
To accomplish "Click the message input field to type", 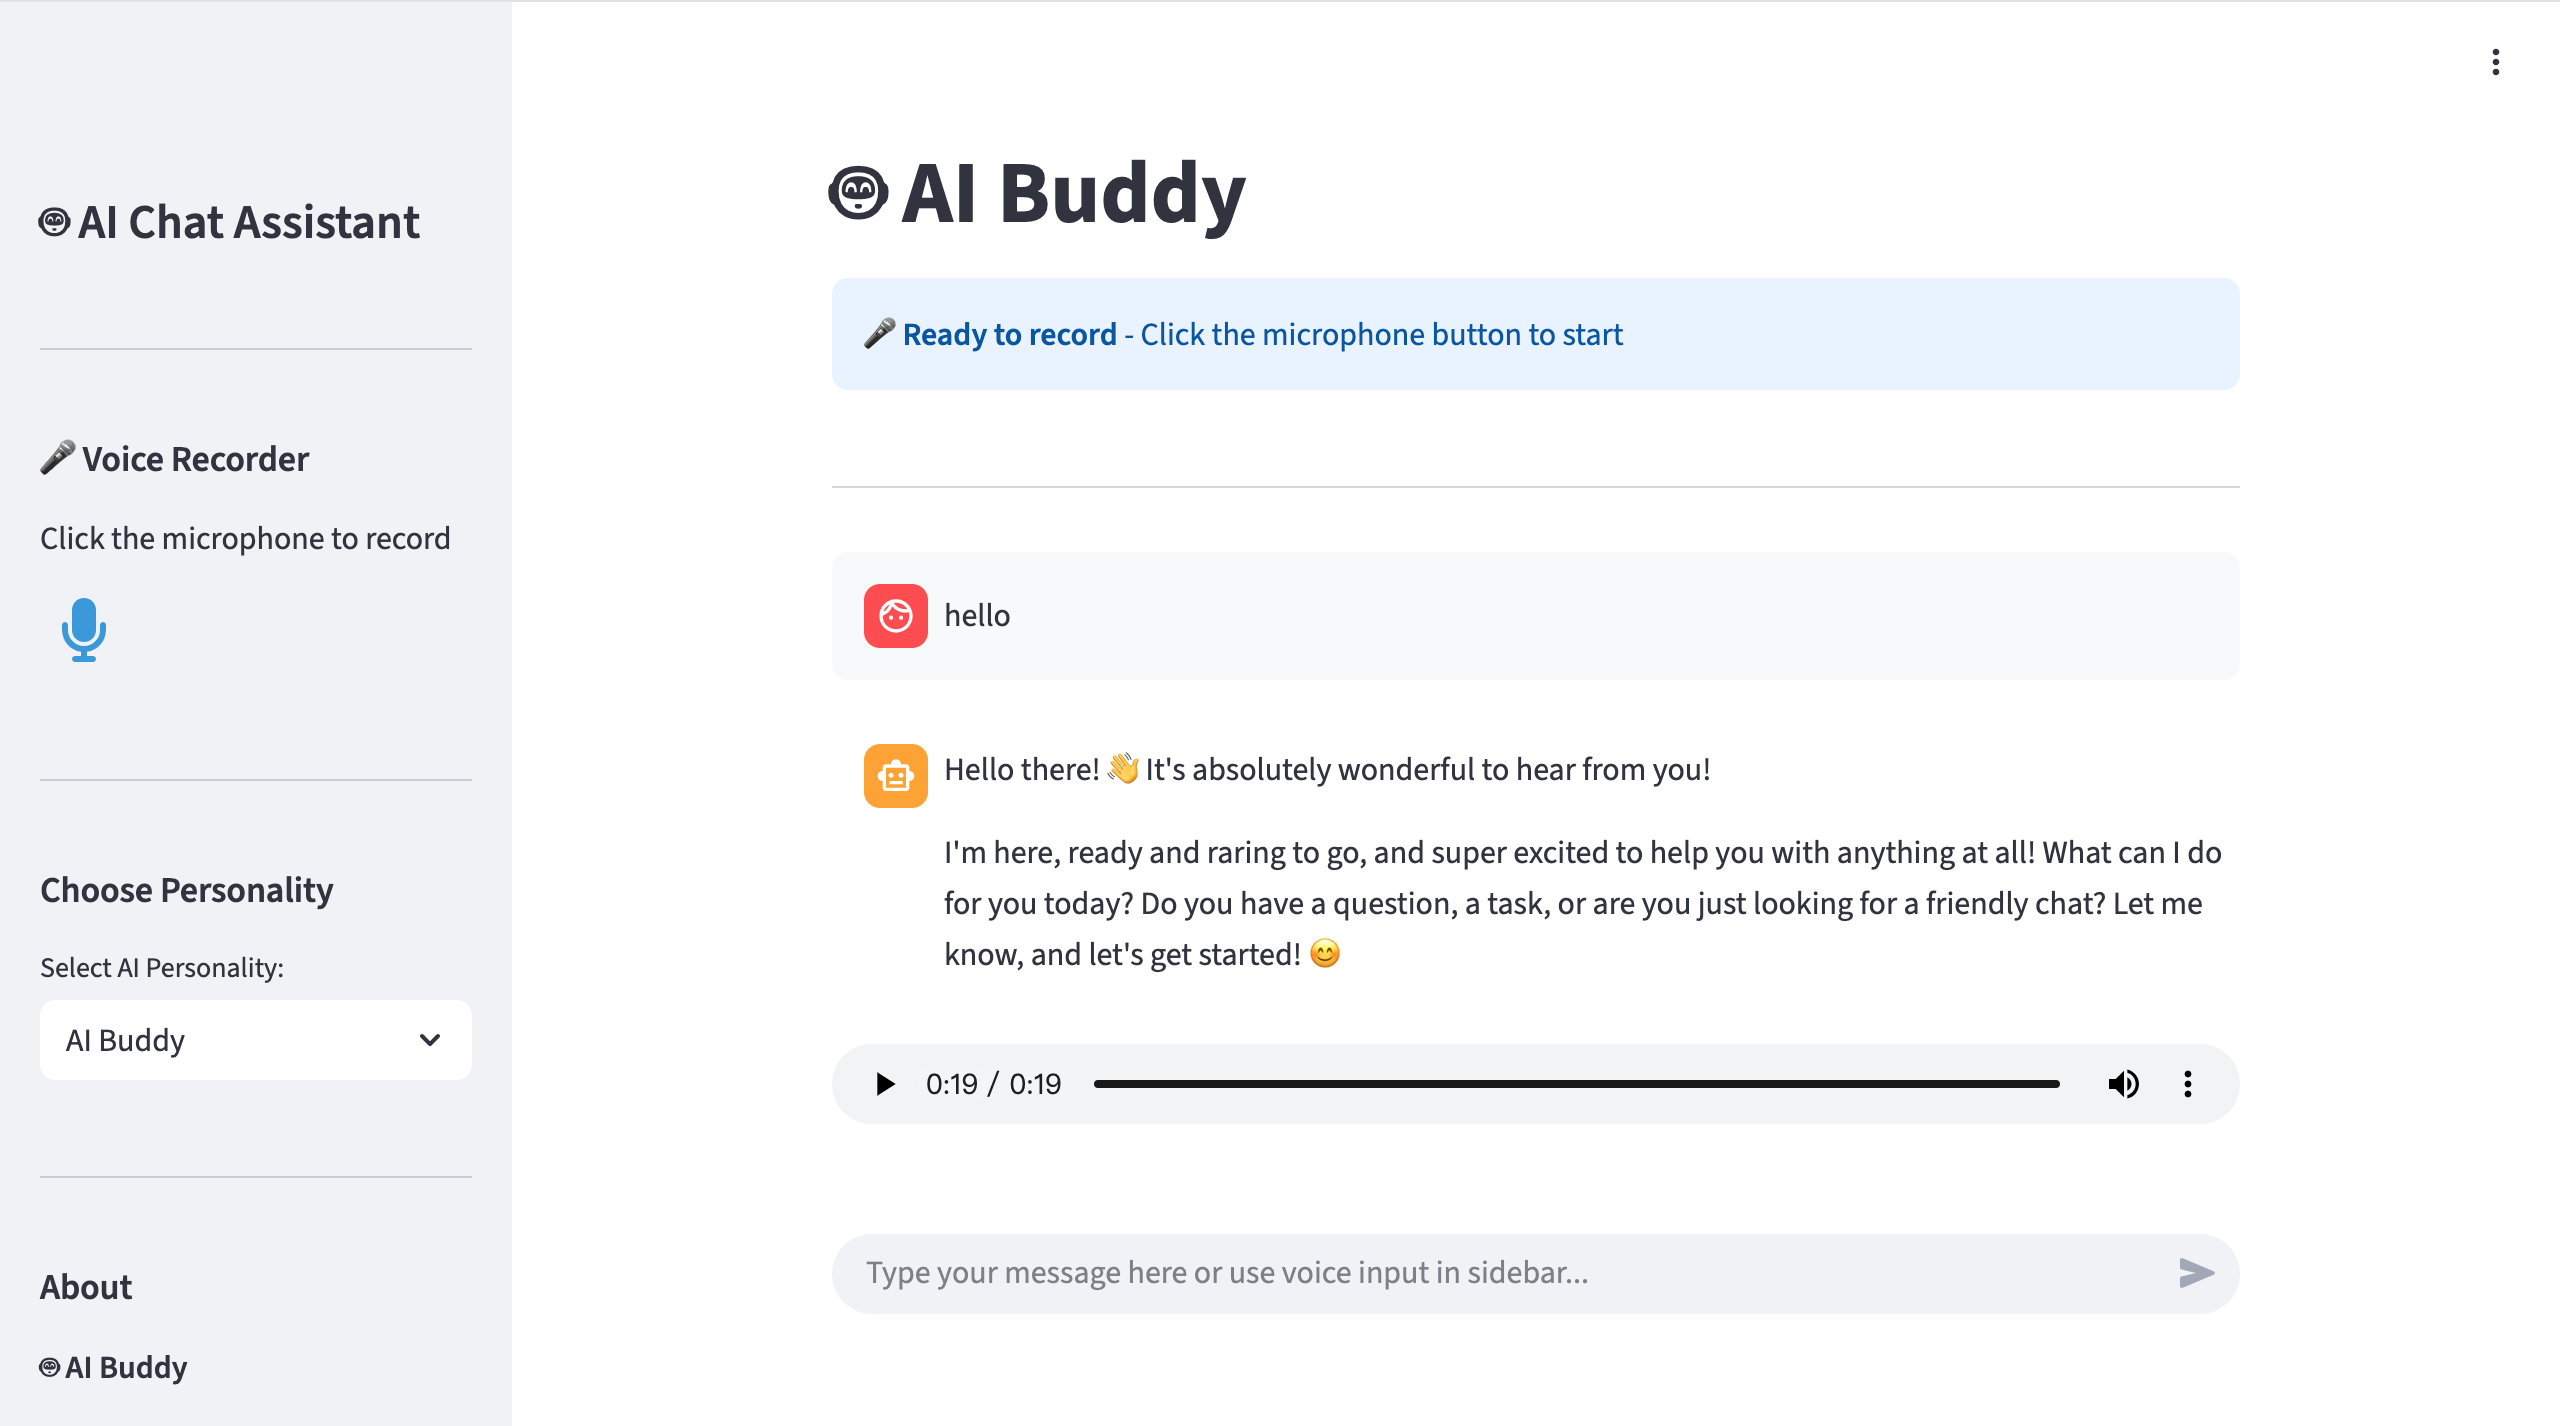I will (x=1400, y=1272).
